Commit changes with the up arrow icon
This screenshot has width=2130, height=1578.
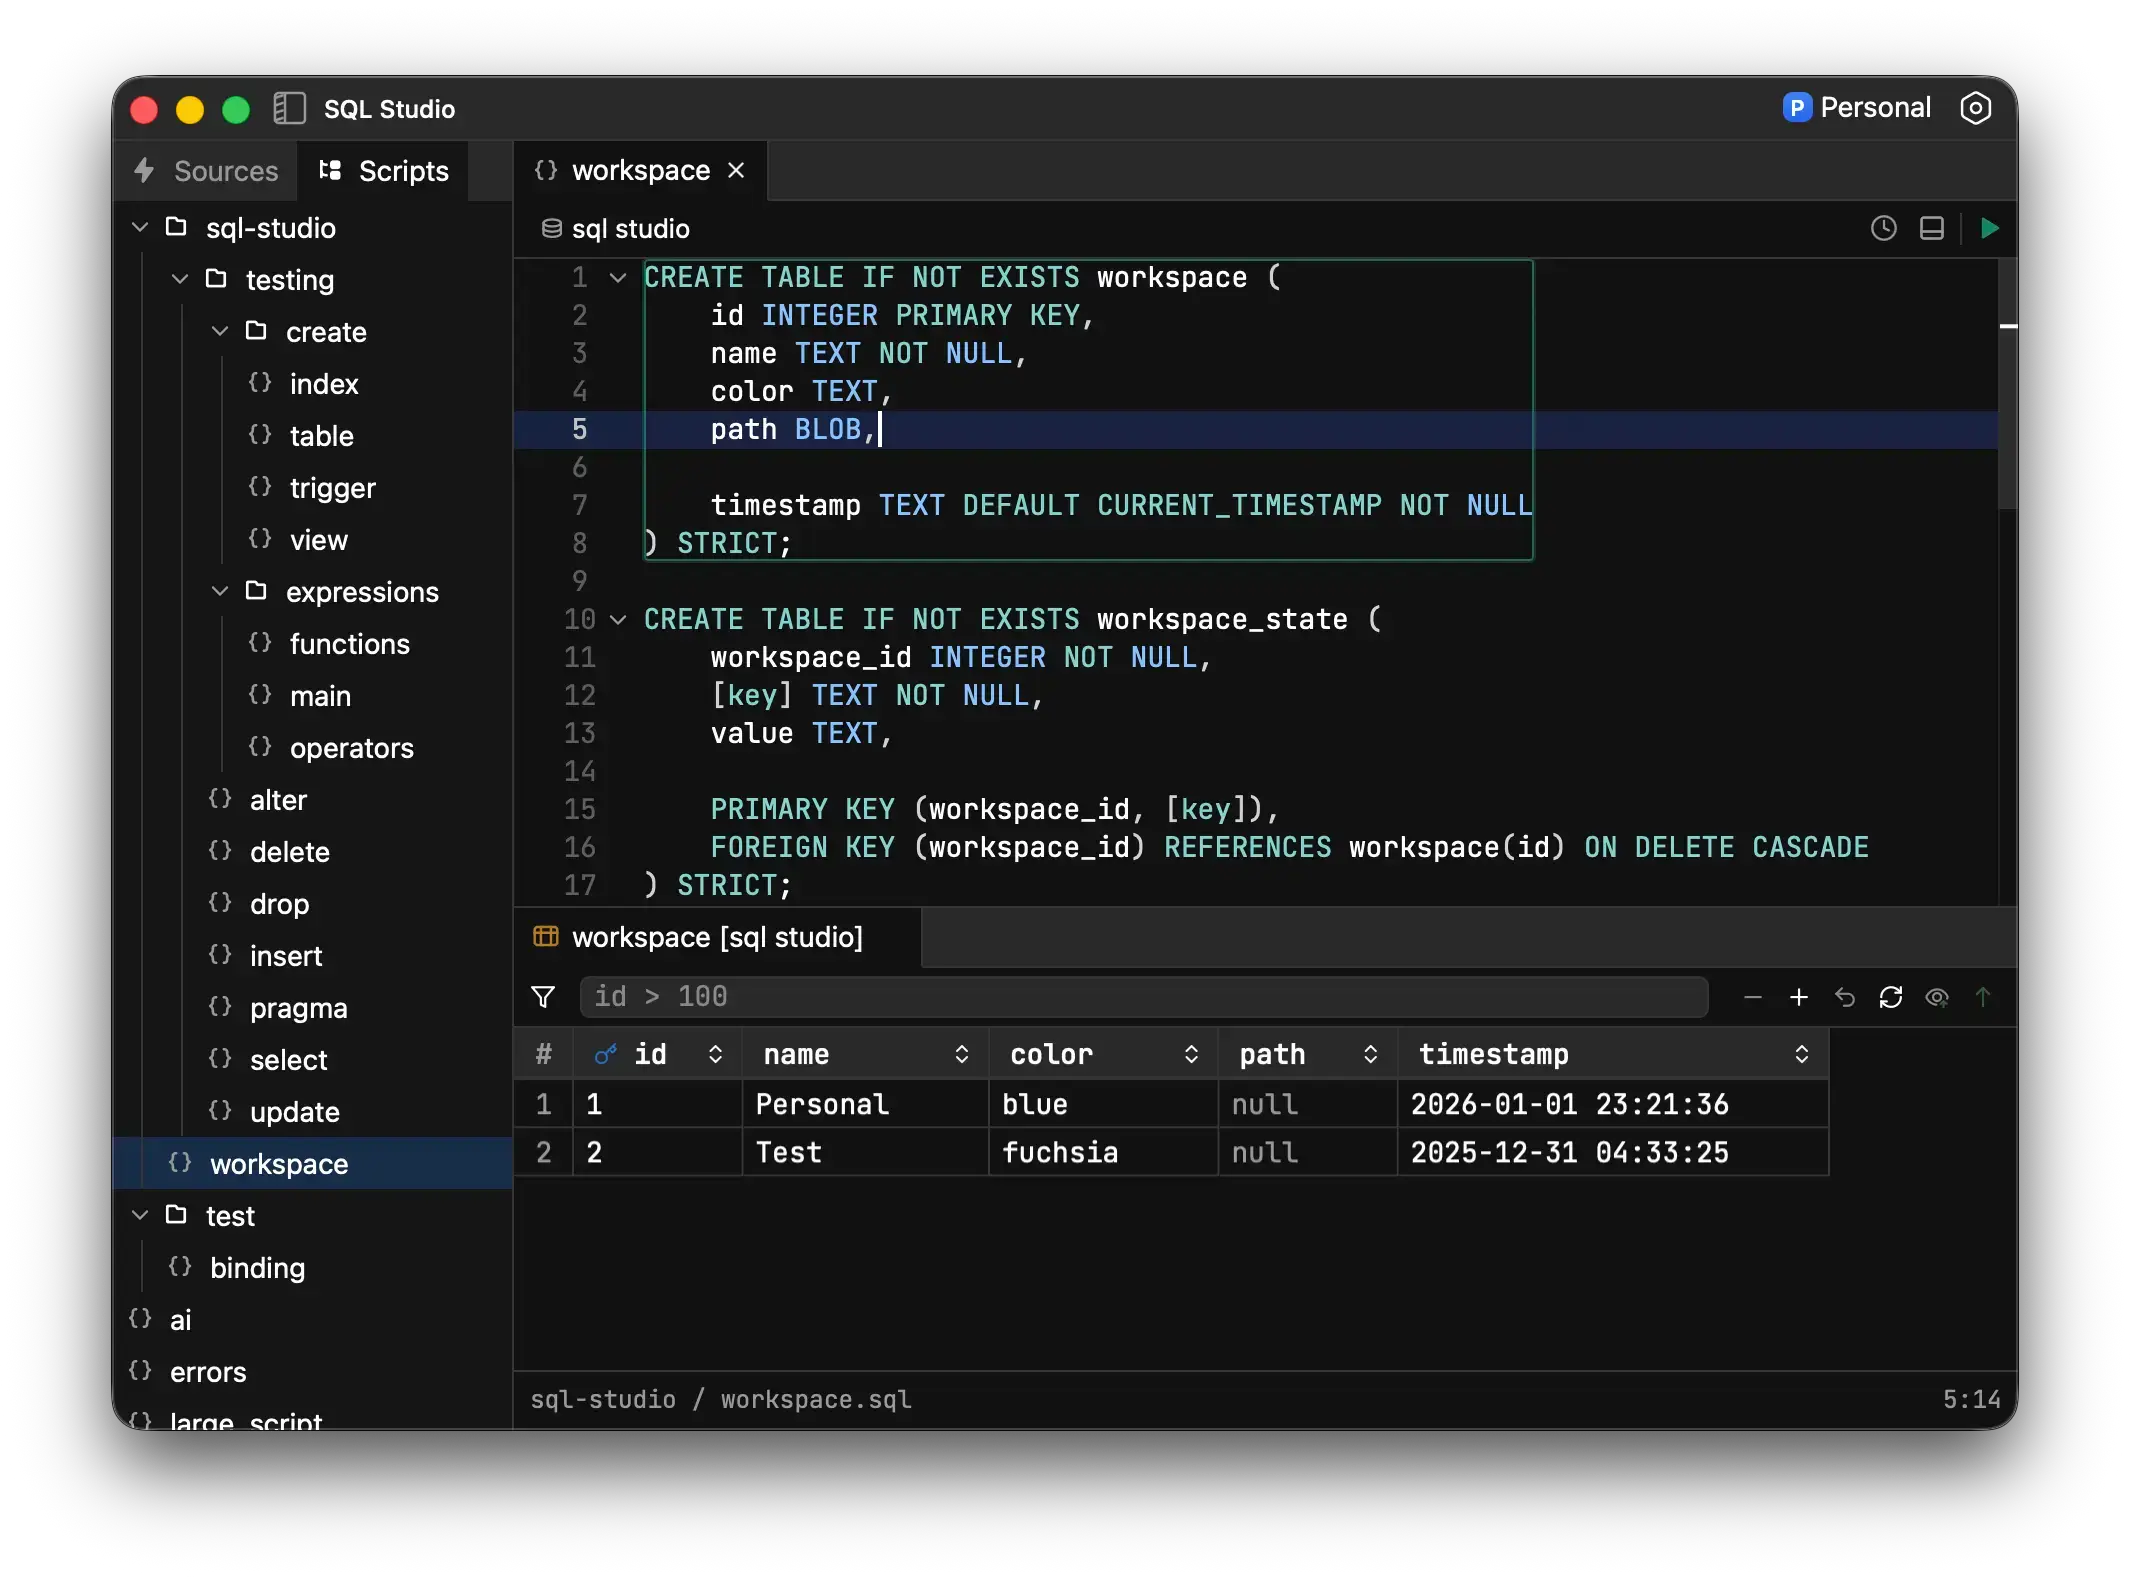click(x=1982, y=997)
